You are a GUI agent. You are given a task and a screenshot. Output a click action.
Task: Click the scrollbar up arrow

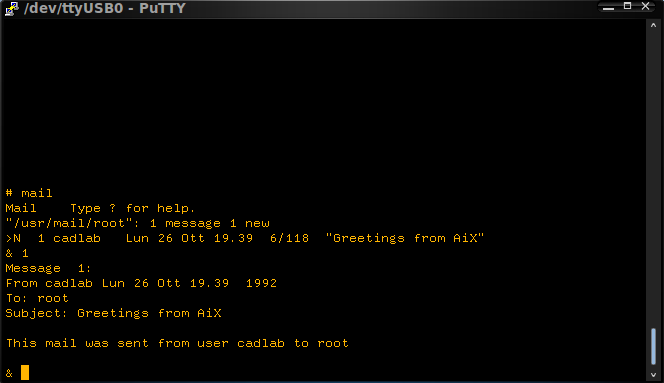pos(653,26)
